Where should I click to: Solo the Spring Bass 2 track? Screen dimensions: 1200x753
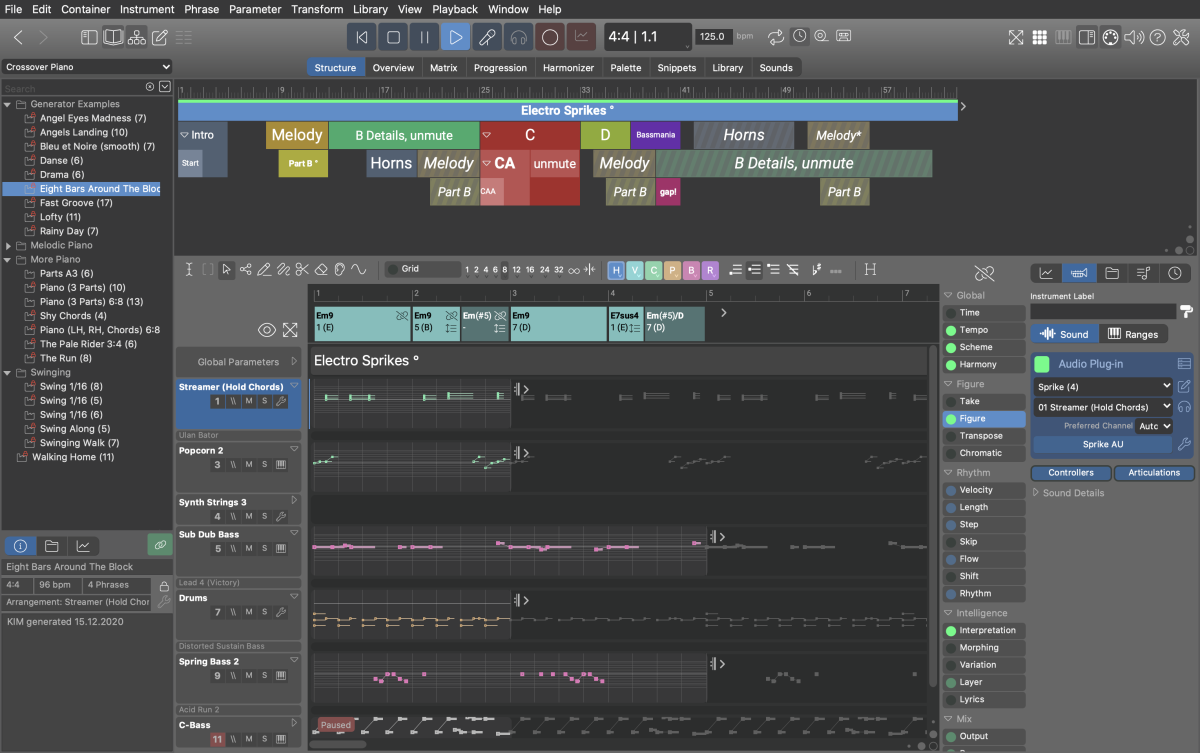[265, 676]
